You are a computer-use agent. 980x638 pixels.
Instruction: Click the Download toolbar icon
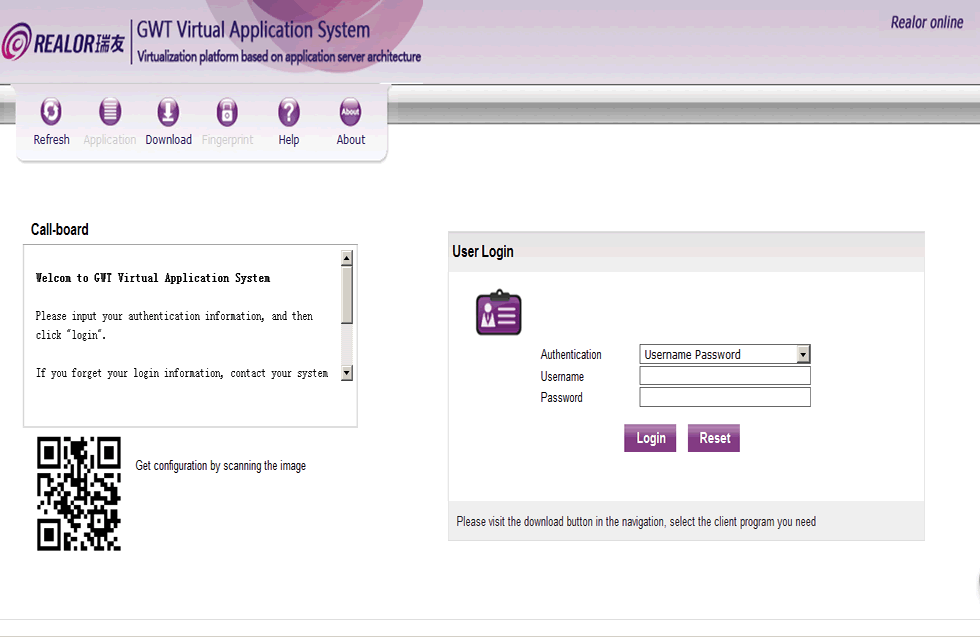(169, 111)
